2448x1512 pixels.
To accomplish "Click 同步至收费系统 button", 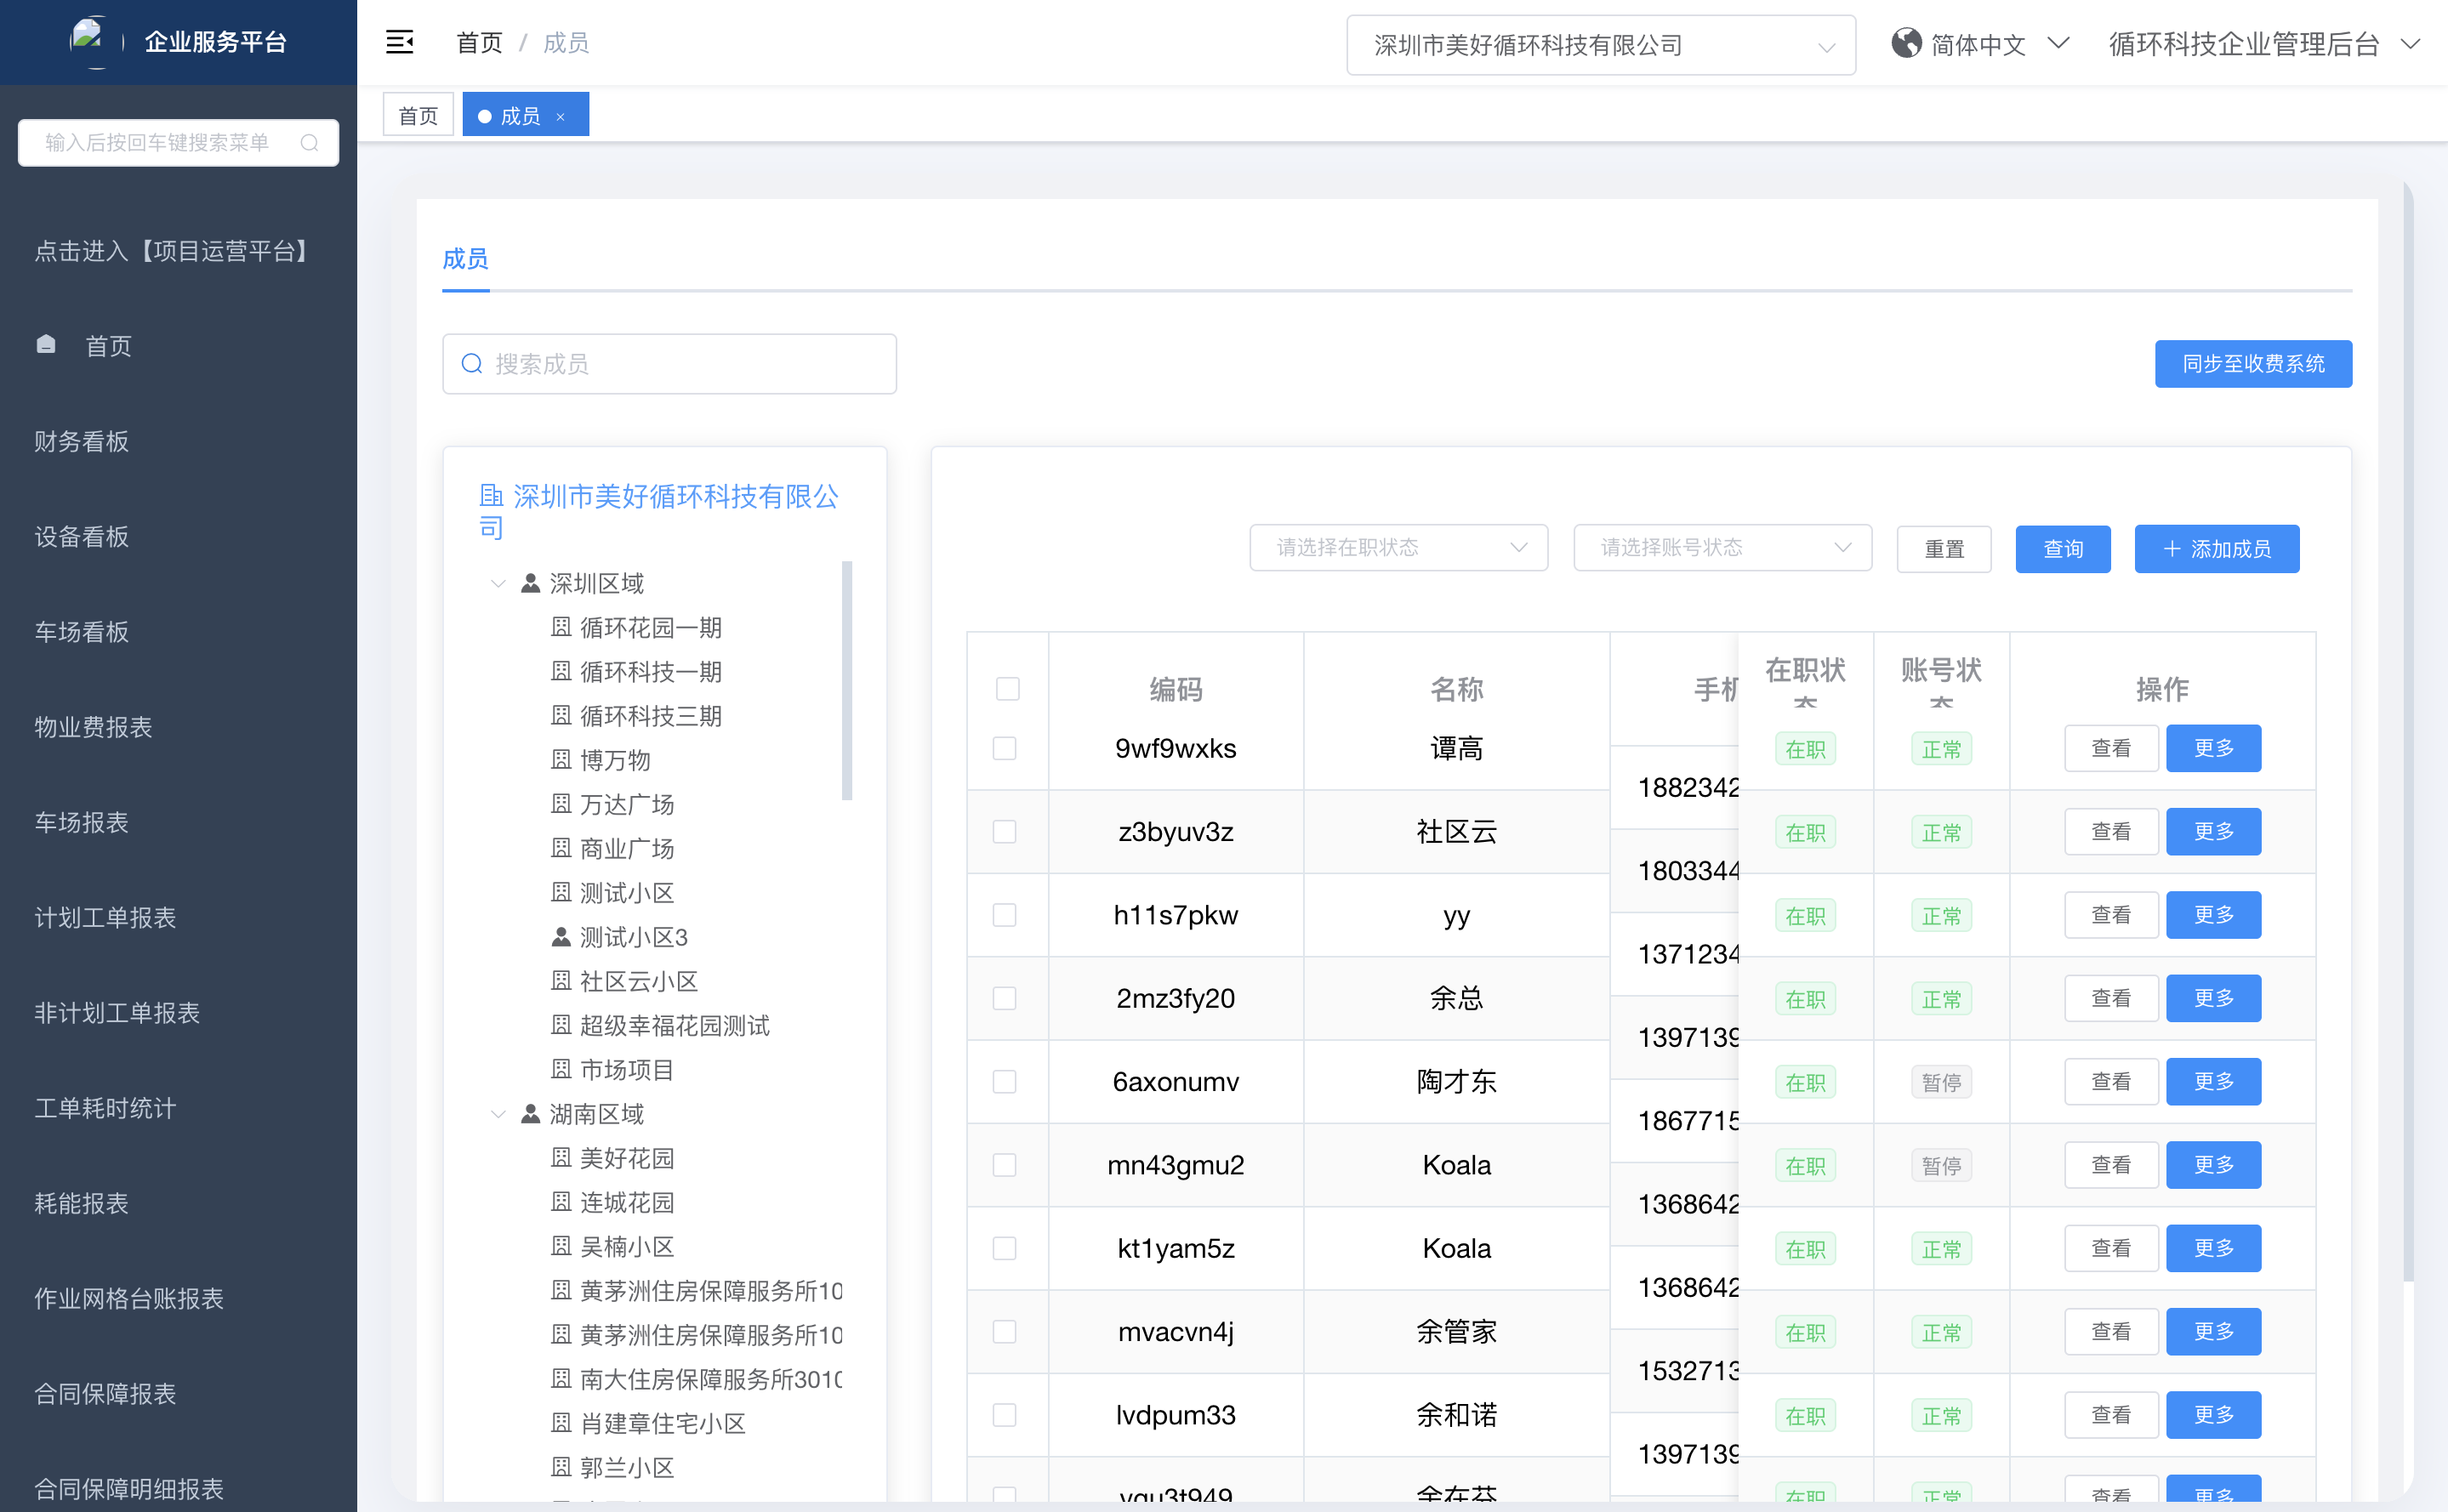I will pos(2252,363).
